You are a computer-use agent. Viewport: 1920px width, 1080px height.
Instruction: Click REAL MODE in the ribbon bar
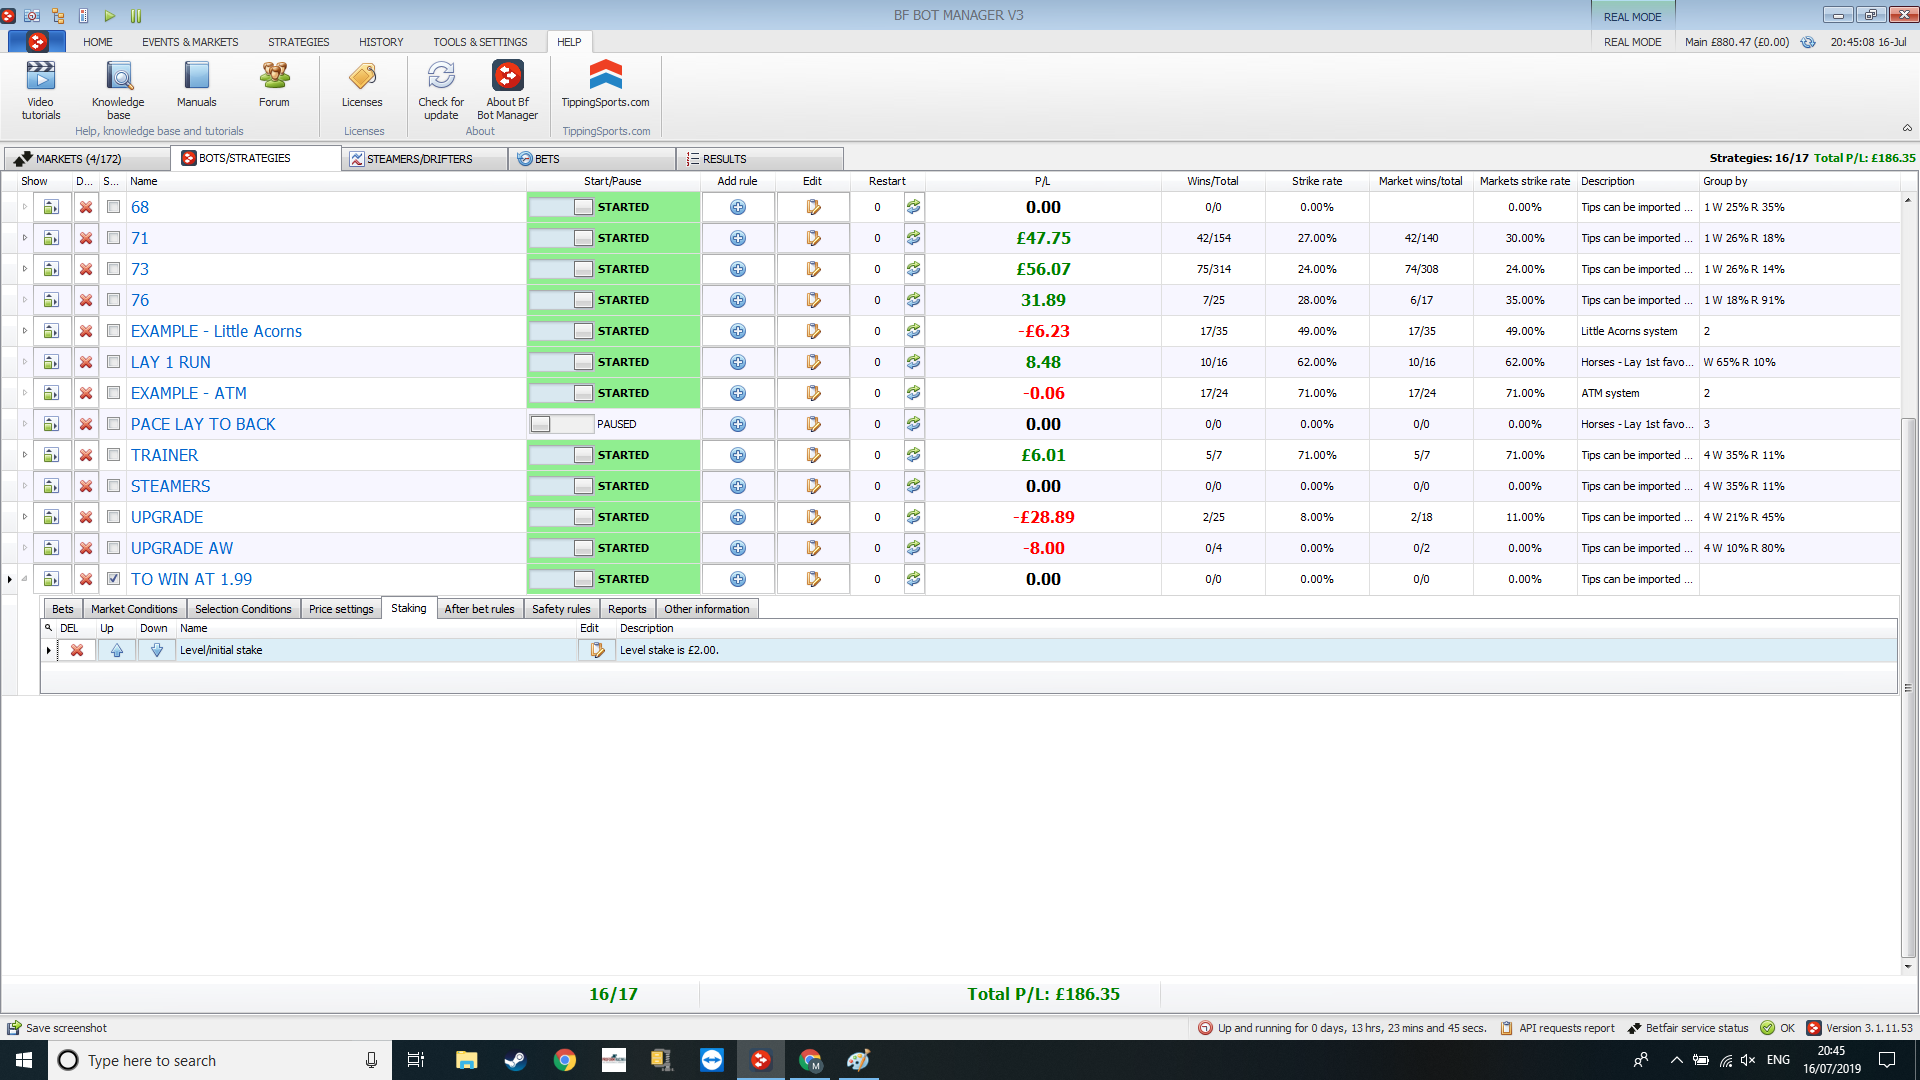1632,42
